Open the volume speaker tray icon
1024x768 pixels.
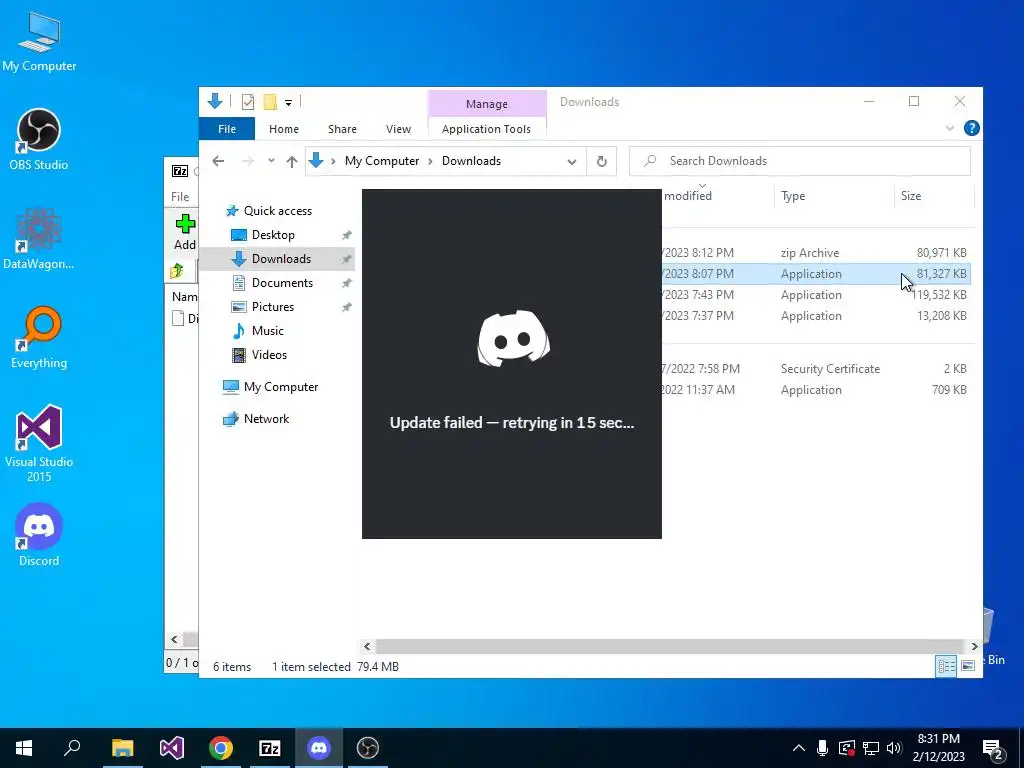click(894, 748)
